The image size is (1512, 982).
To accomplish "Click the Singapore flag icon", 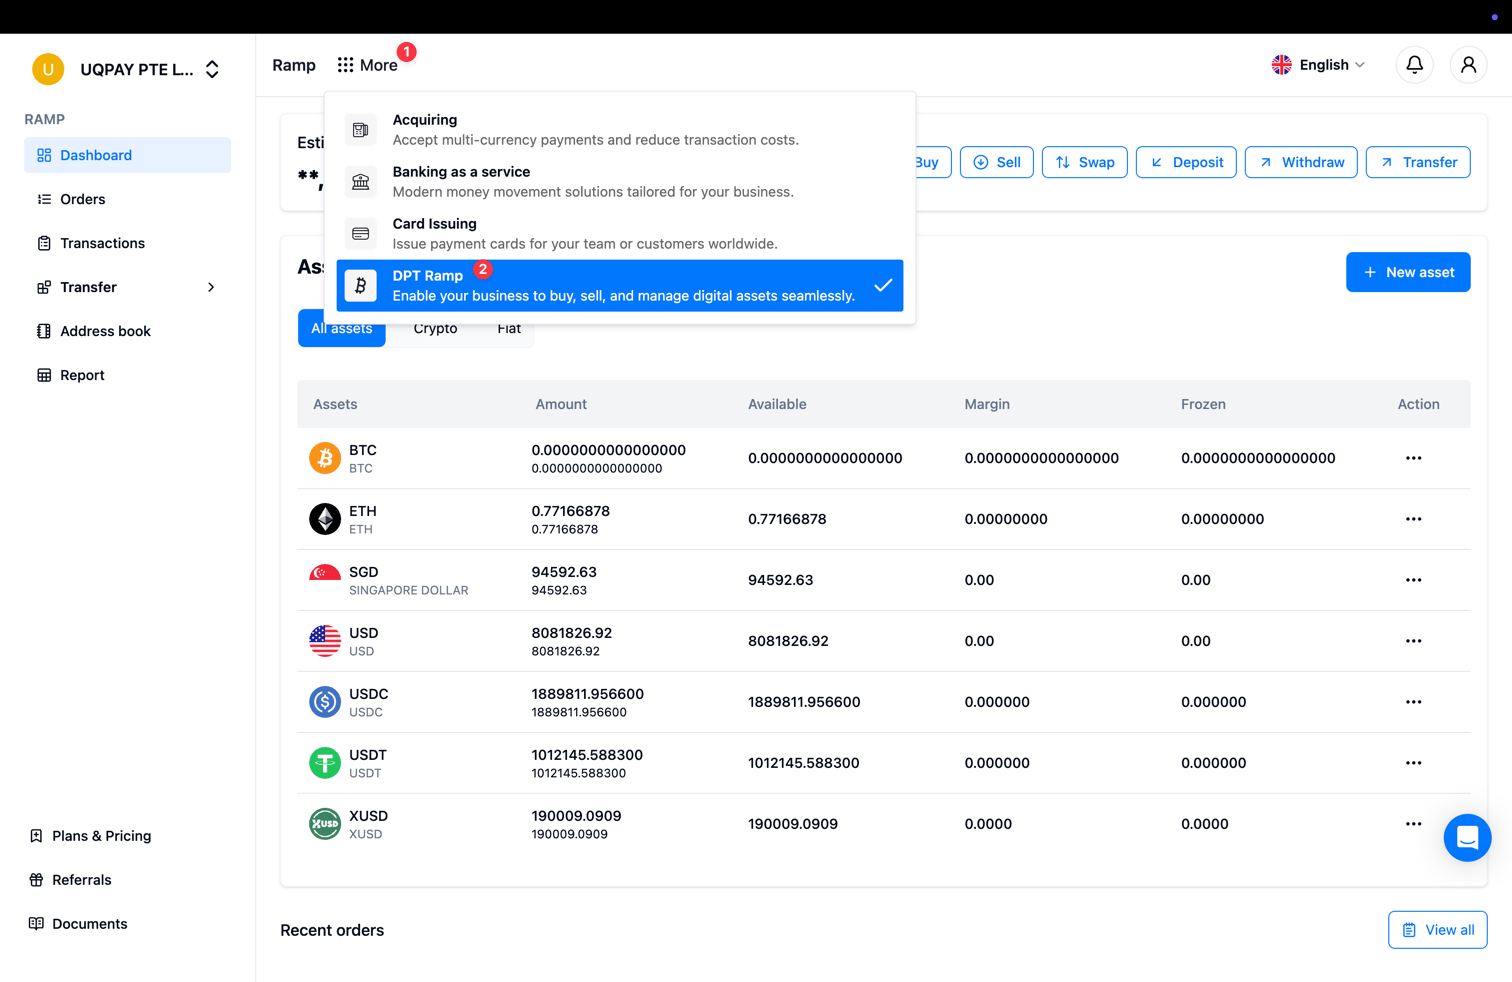I will pyautogui.click(x=325, y=574).
